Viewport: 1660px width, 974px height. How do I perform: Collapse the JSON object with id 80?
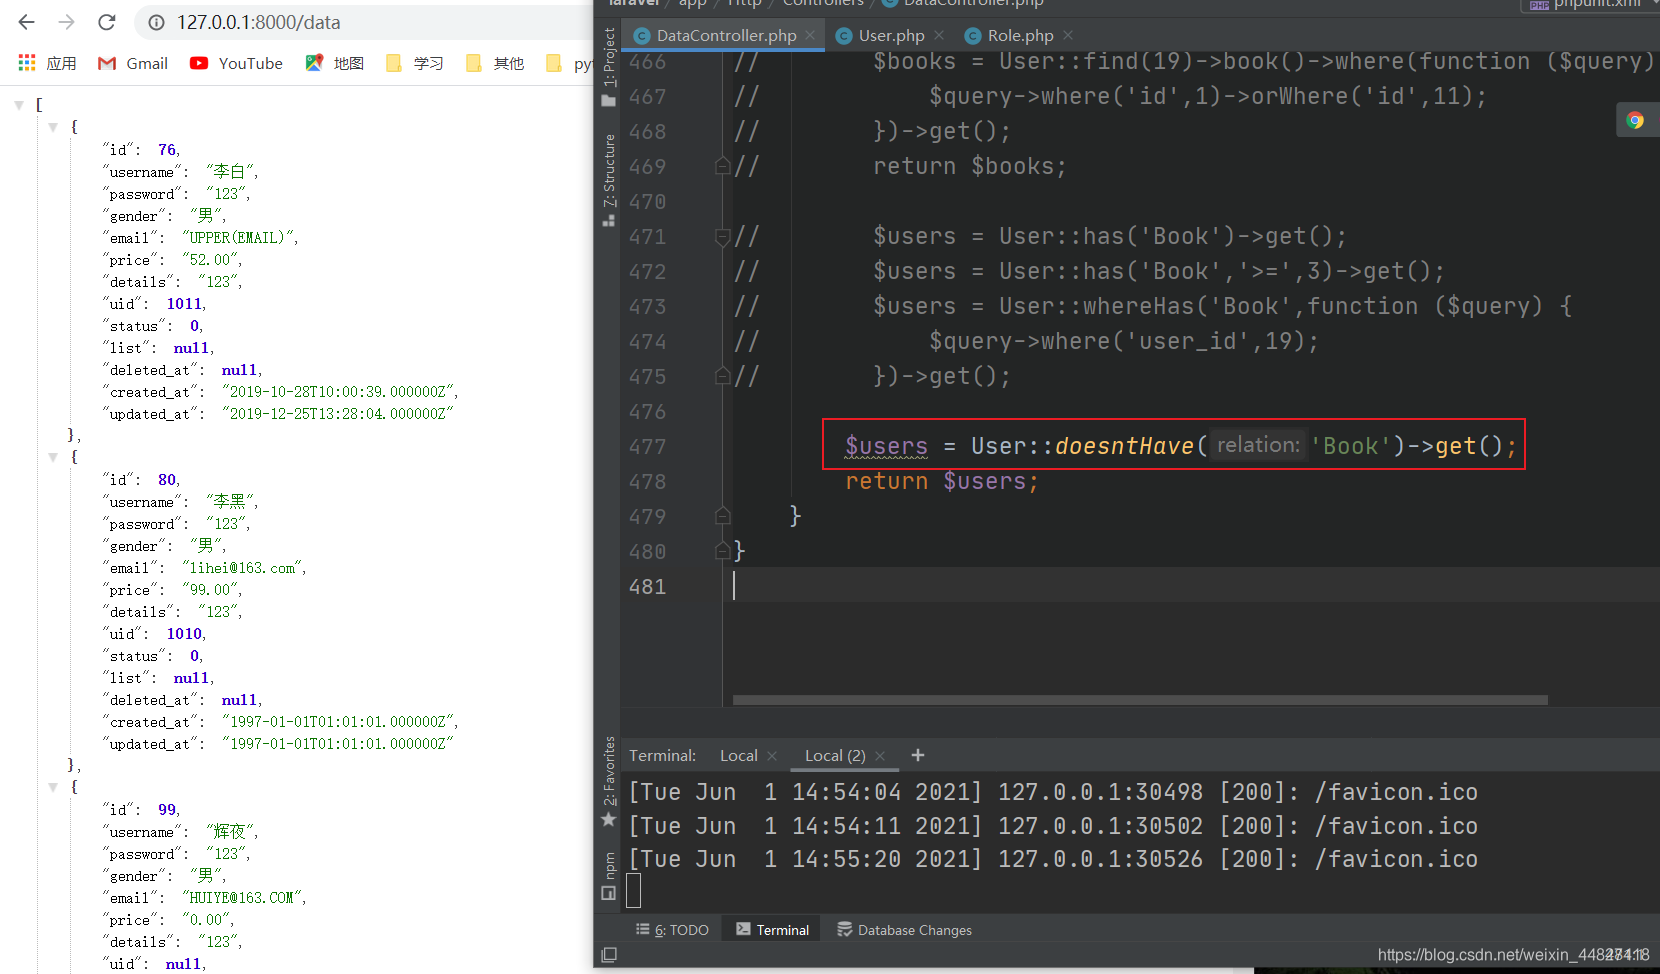point(53,457)
